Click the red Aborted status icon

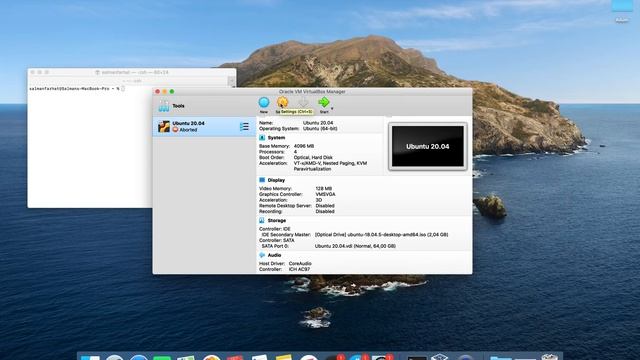click(175, 130)
